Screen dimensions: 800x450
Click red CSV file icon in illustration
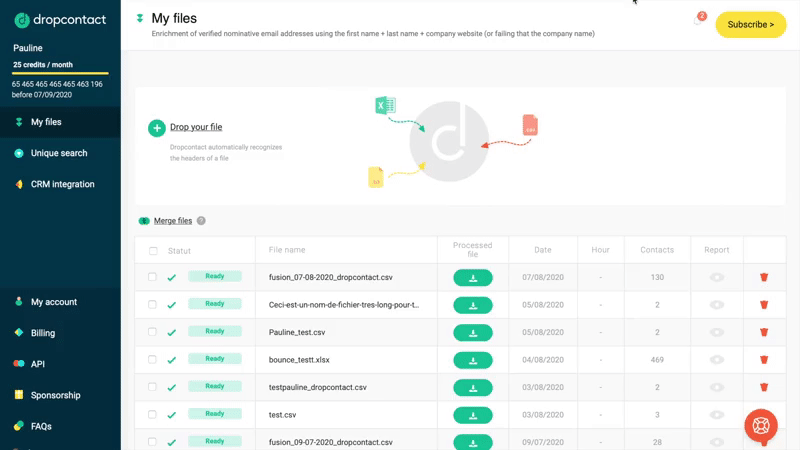[x=530, y=125]
